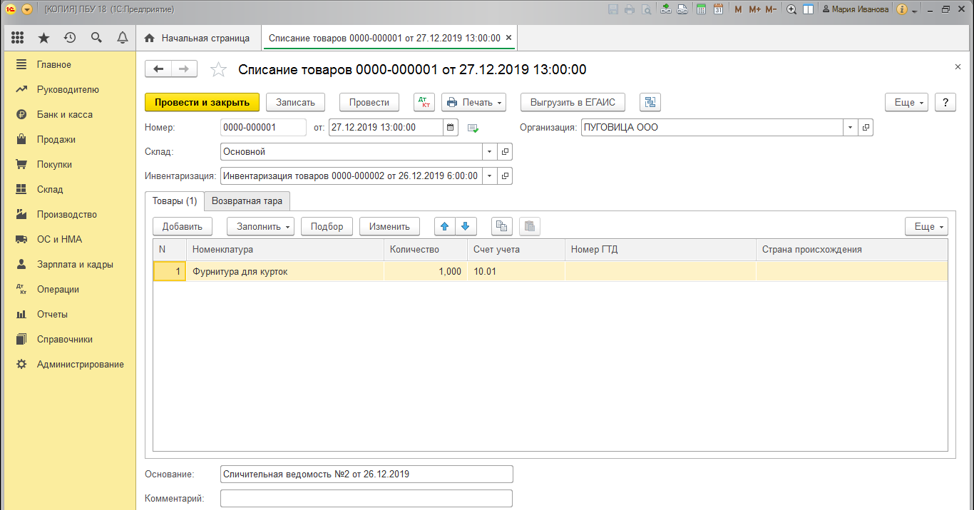The width and height of the screenshot is (974, 510).
Task: Click into the Комментарий input field
Action: [366, 498]
